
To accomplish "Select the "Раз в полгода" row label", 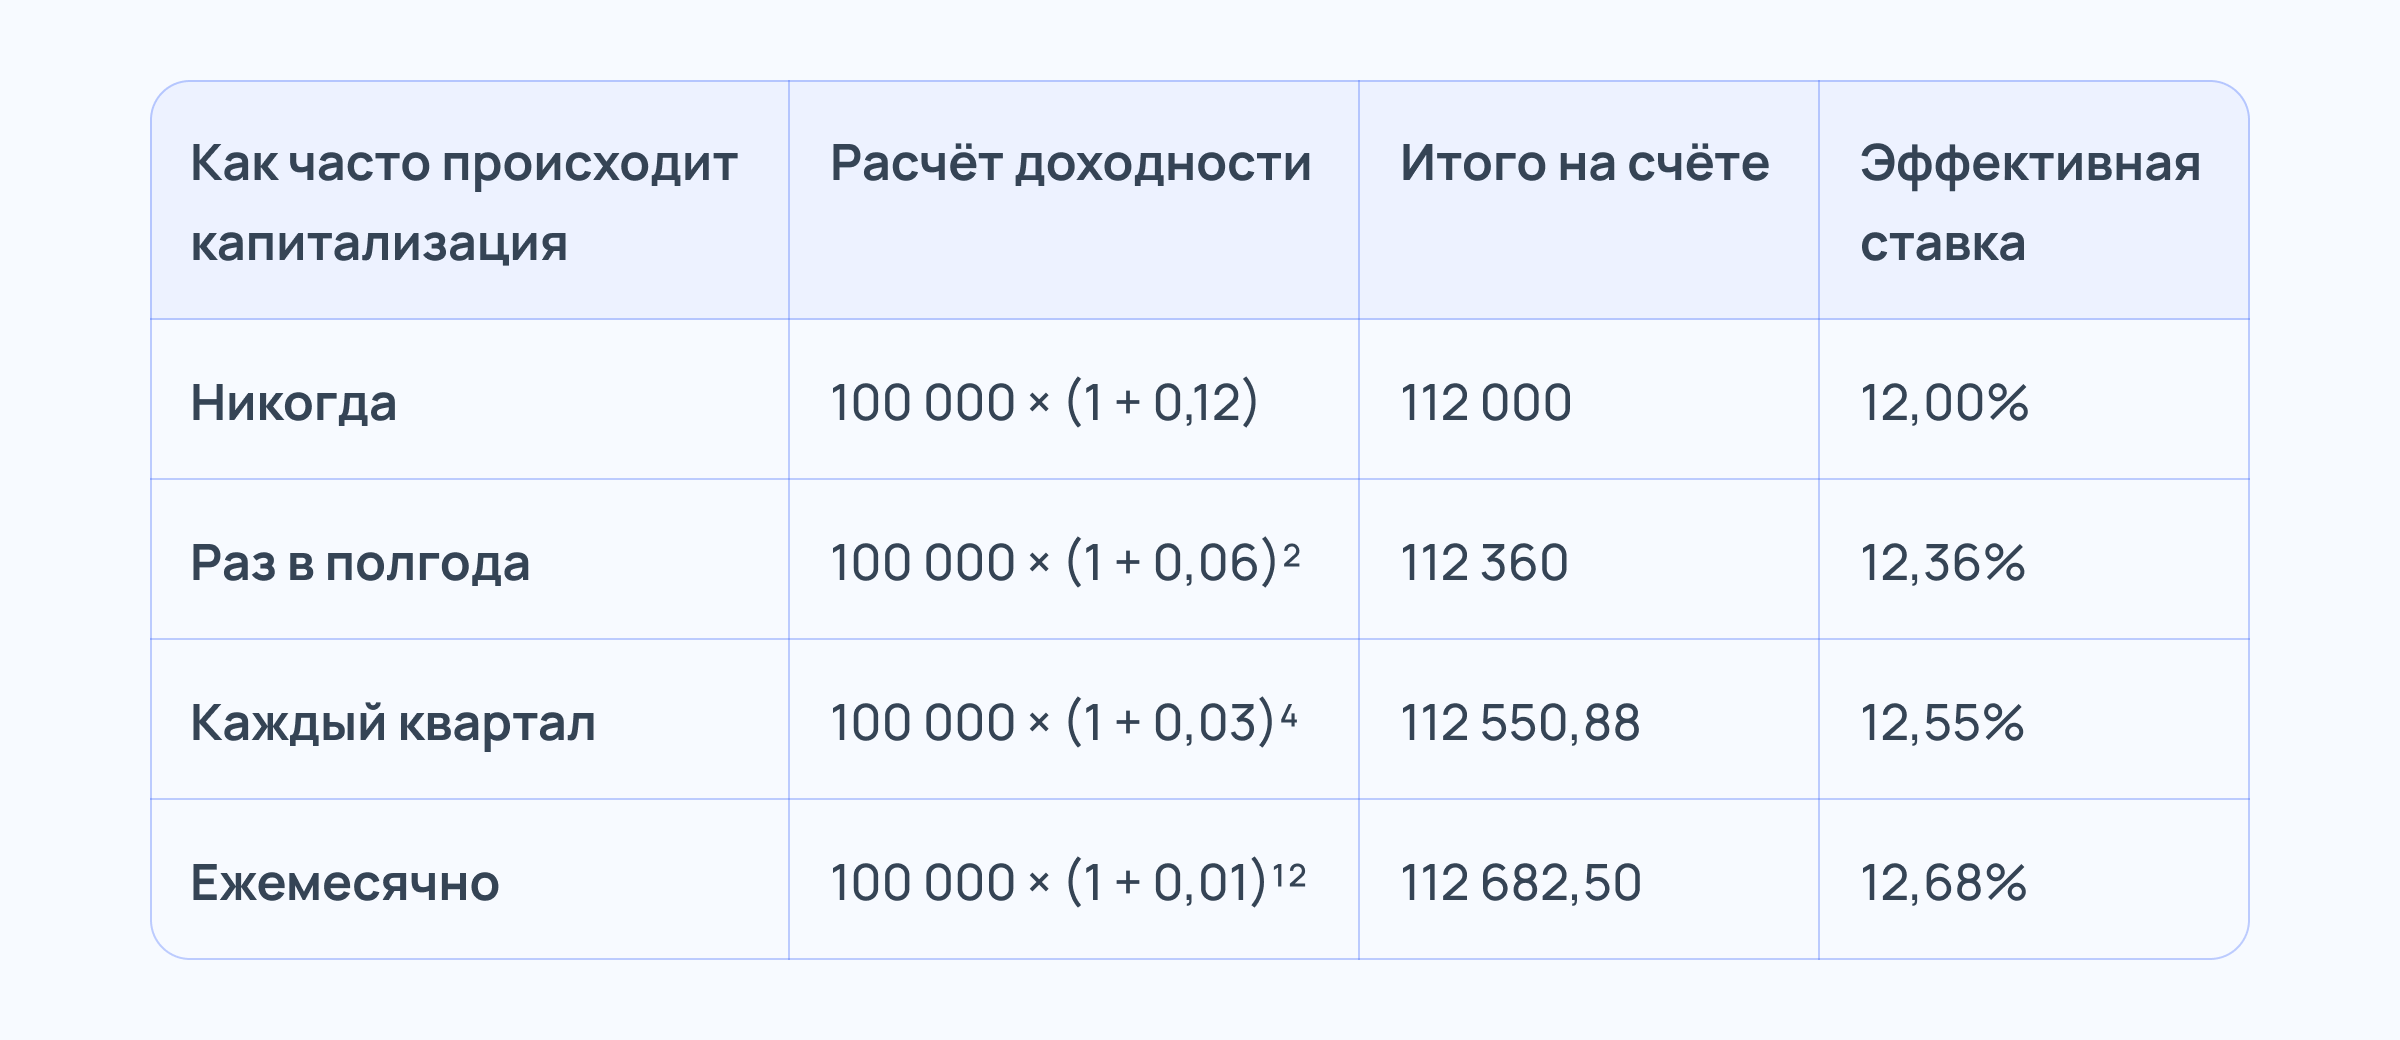I will 360,563.
